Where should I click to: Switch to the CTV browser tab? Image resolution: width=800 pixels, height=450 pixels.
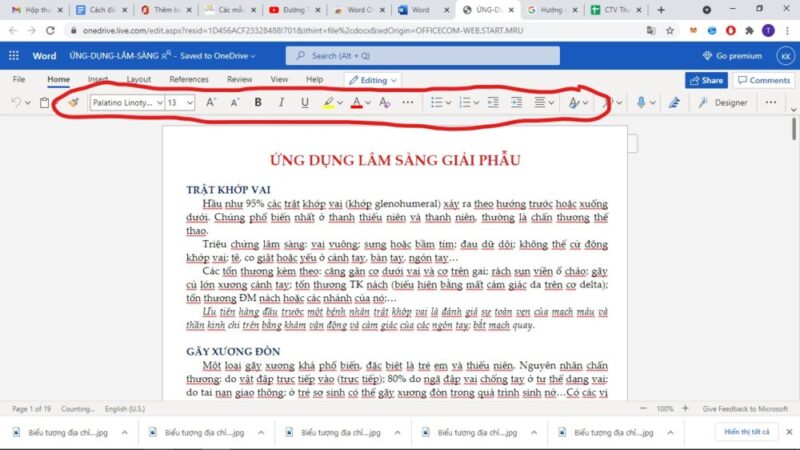pos(616,10)
